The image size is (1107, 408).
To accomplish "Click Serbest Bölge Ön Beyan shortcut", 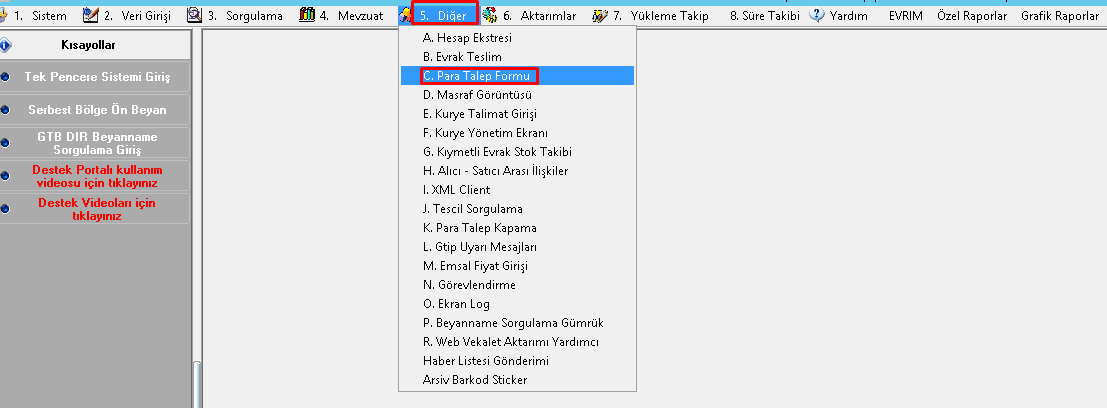I will pyautogui.click(x=97, y=110).
